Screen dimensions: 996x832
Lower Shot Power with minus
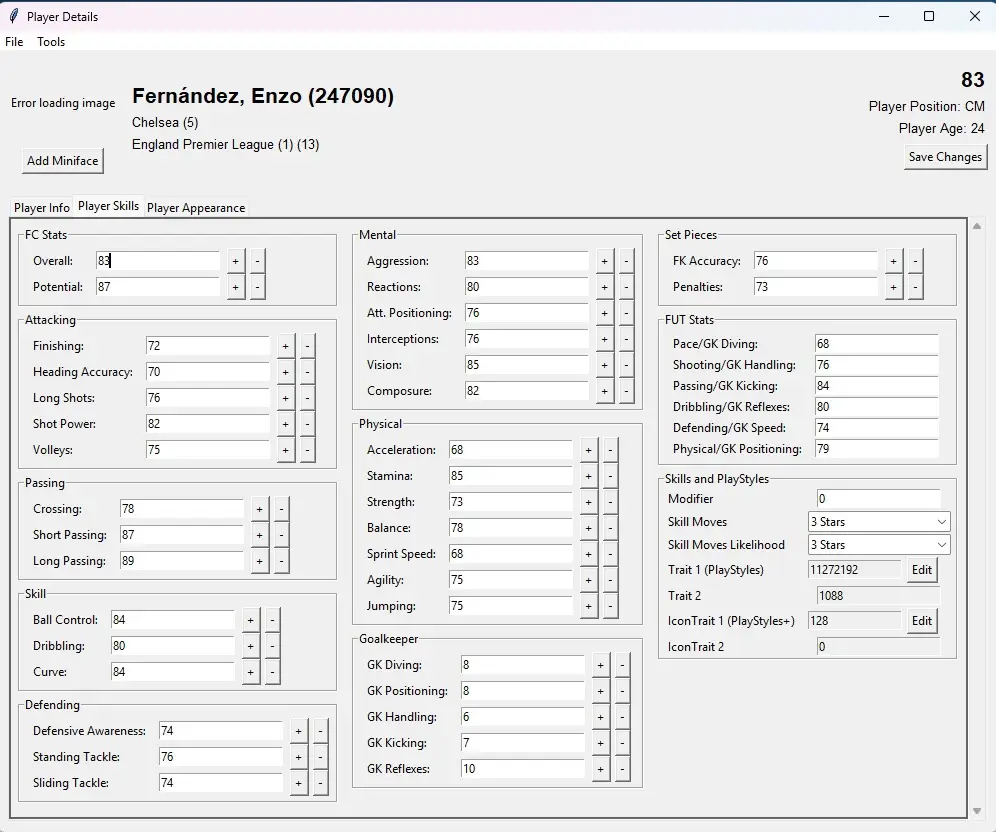tap(307, 424)
